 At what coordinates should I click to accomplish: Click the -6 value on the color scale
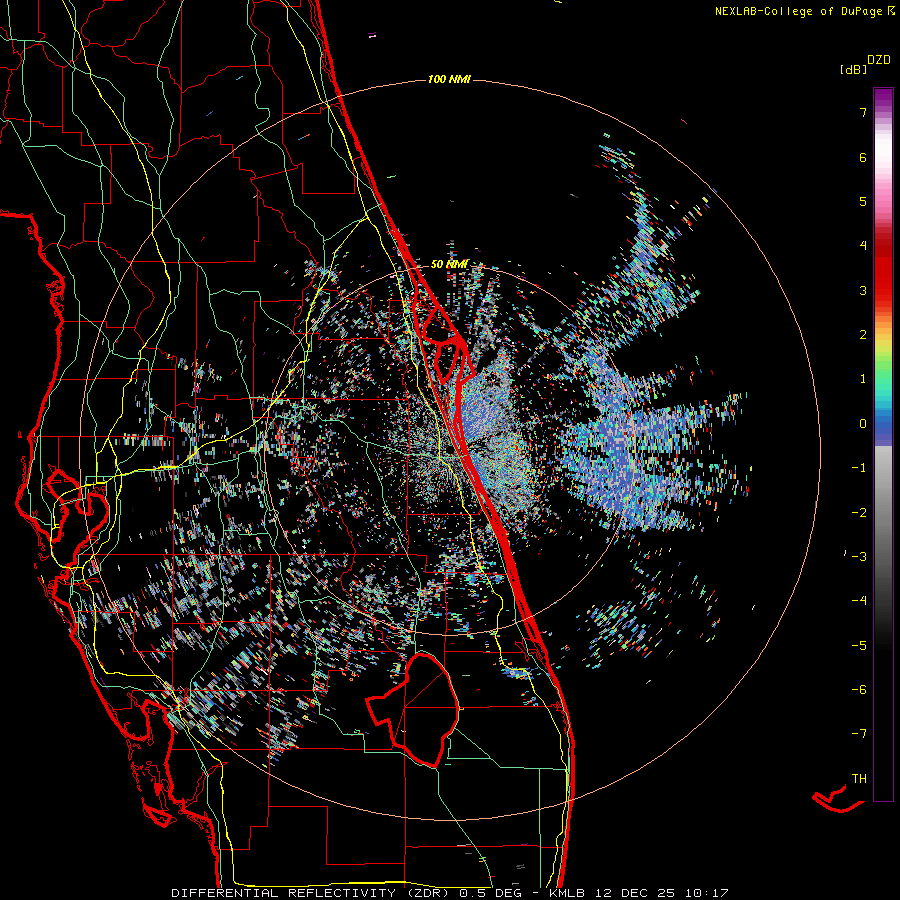click(859, 690)
